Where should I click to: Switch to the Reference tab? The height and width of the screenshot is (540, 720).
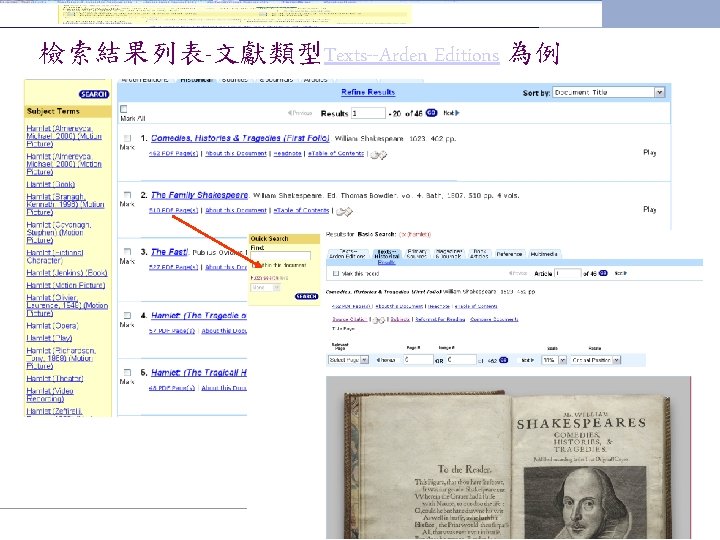click(x=509, y=254)
